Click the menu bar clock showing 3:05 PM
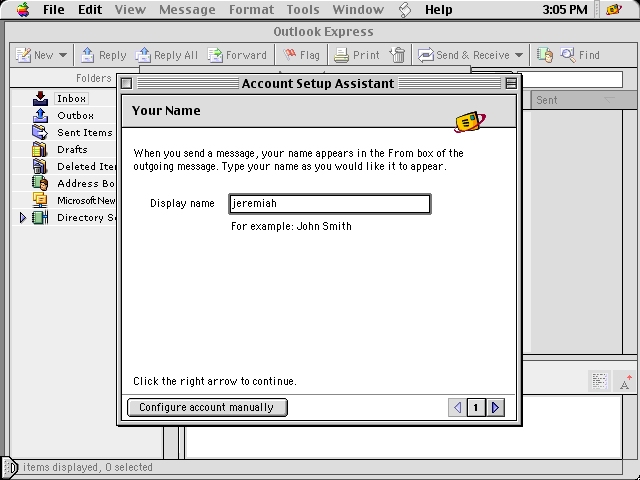The width and height of the screenshot is (640, 480). pyautogui.click(x=564, y=9)
